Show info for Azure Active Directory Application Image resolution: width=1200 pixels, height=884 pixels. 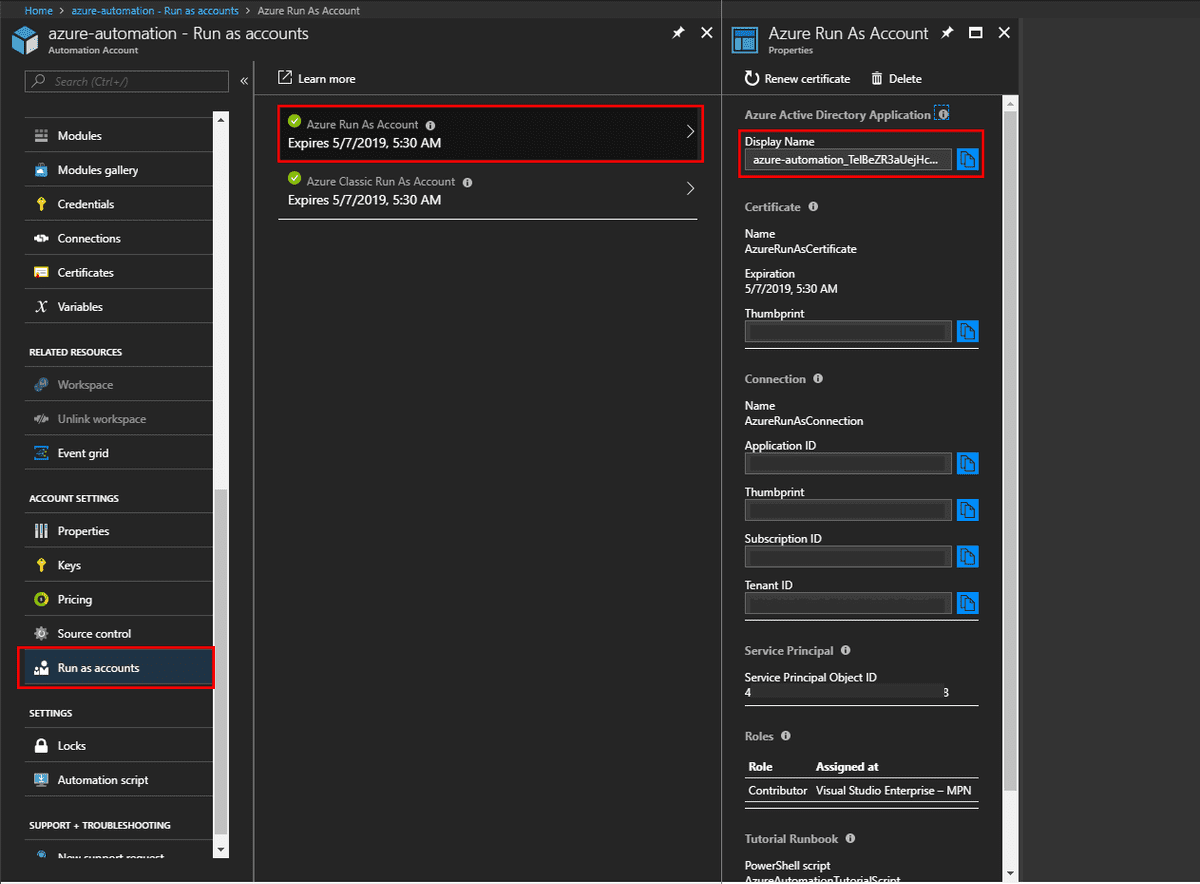942,115
